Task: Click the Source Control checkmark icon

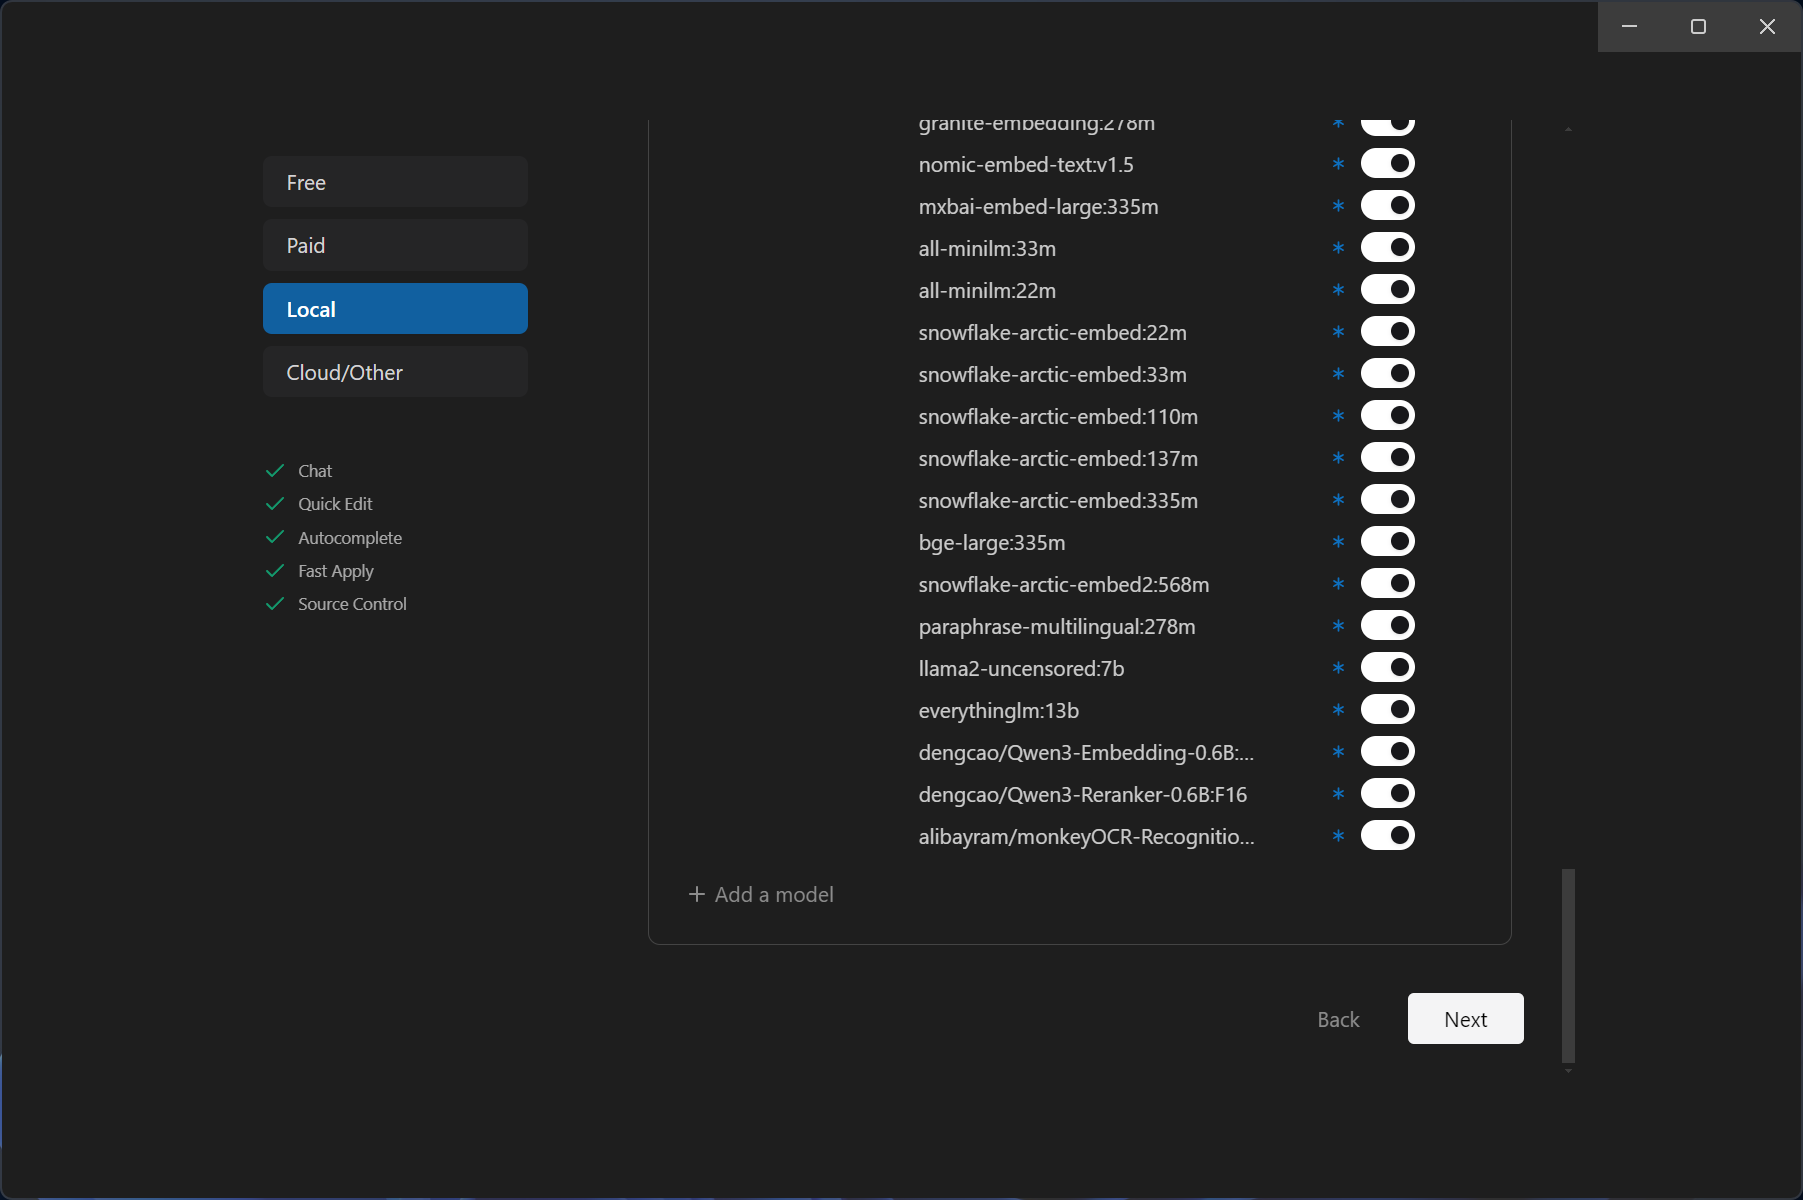Action: click(275, 604)
